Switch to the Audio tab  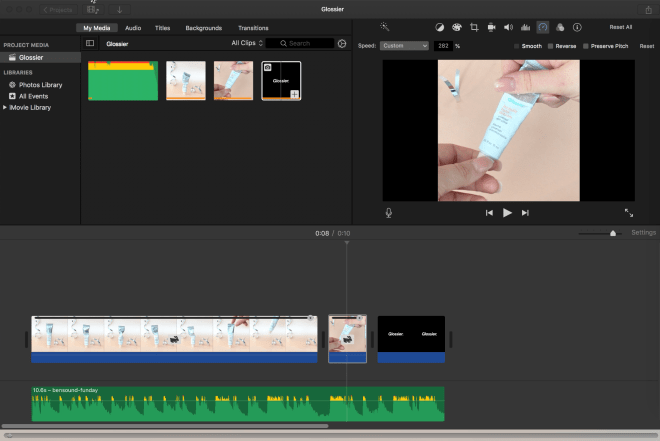click(133, 28)
